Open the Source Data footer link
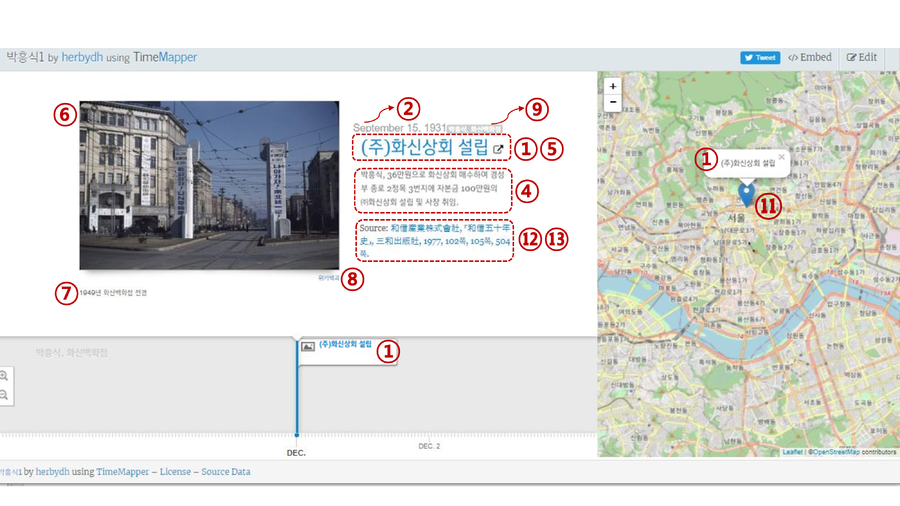The image size is (900, 506). [x=226, y=472]
